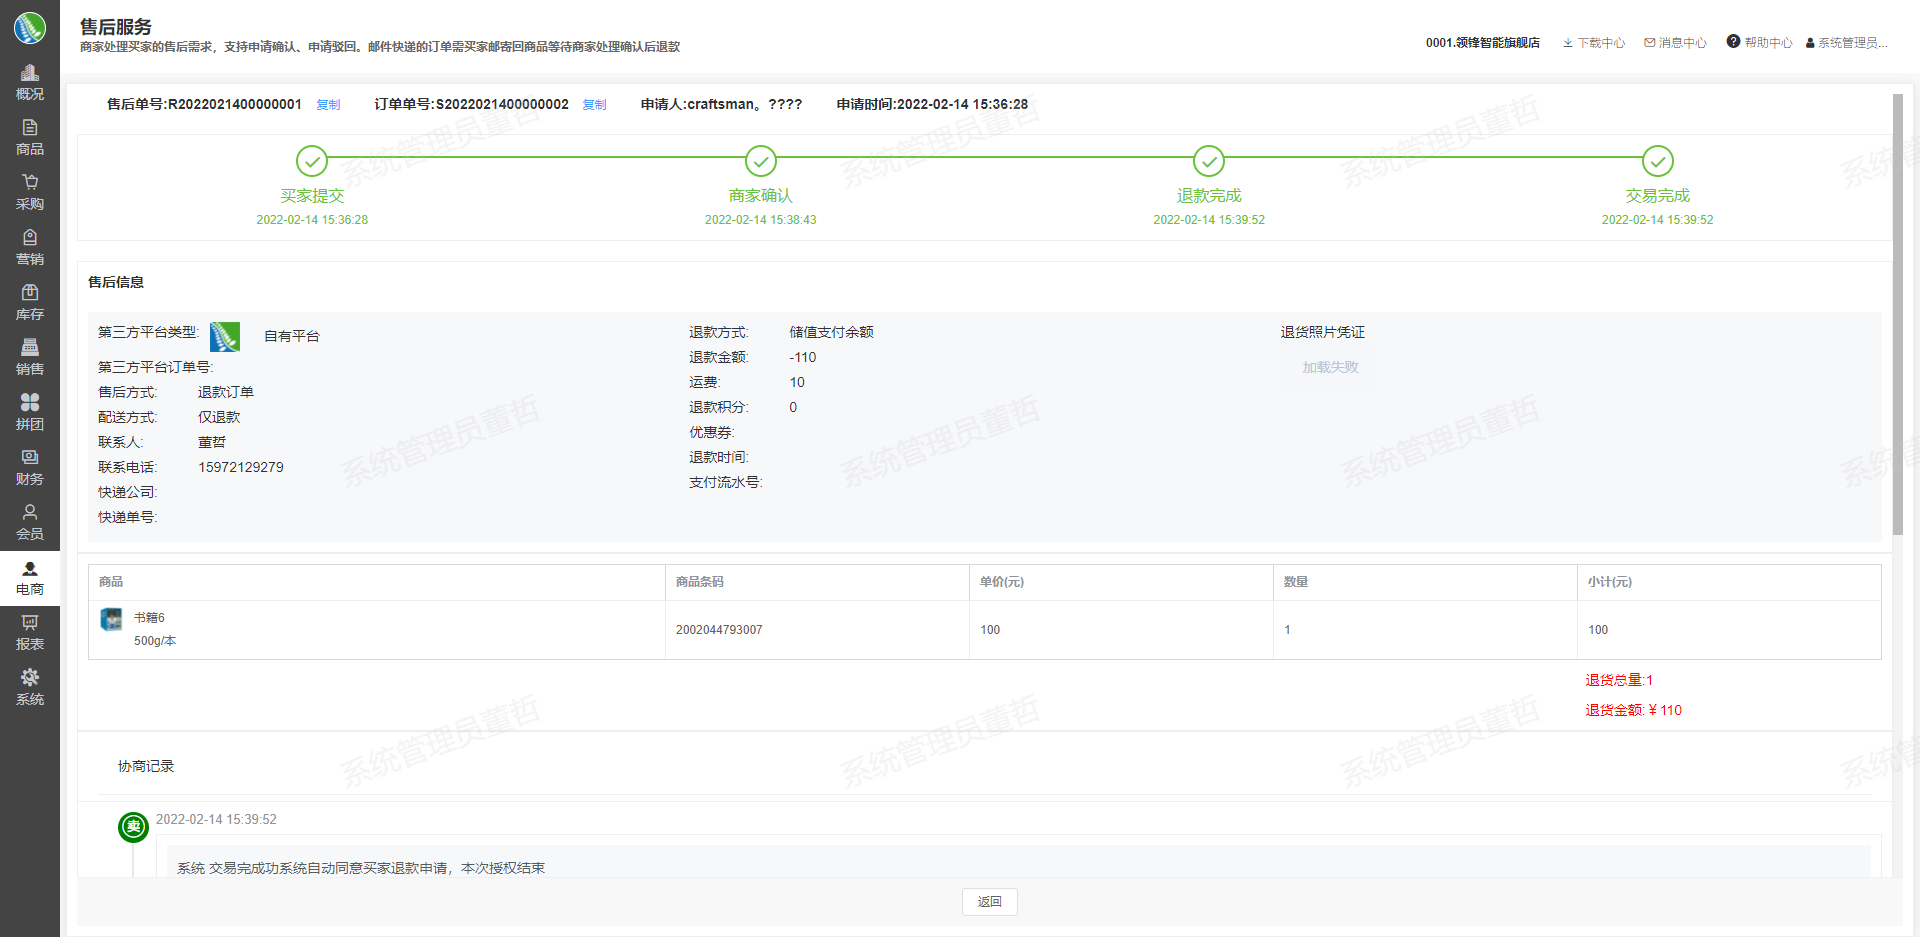Click the 商品条码 column header
The width and height of the screenshot is (1920, 937).
[x=700, y=582]
